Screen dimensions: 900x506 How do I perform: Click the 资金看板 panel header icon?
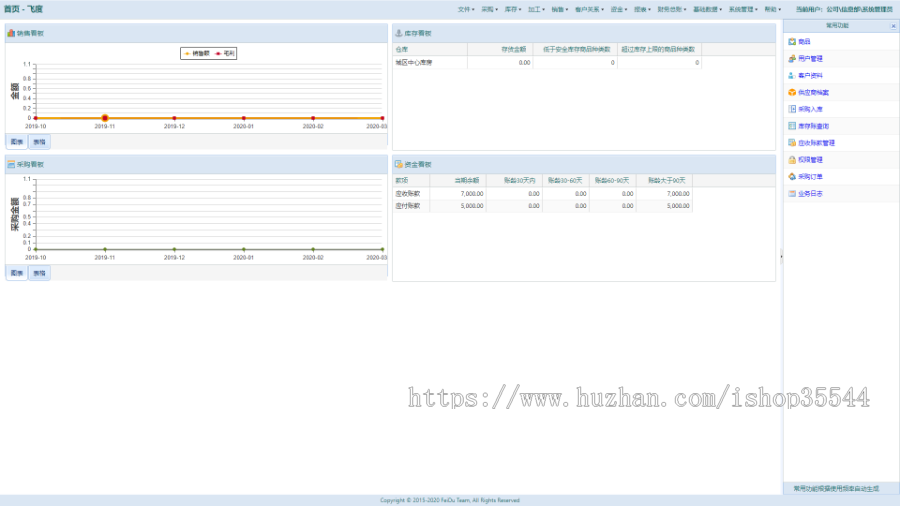tap(398, 165)
